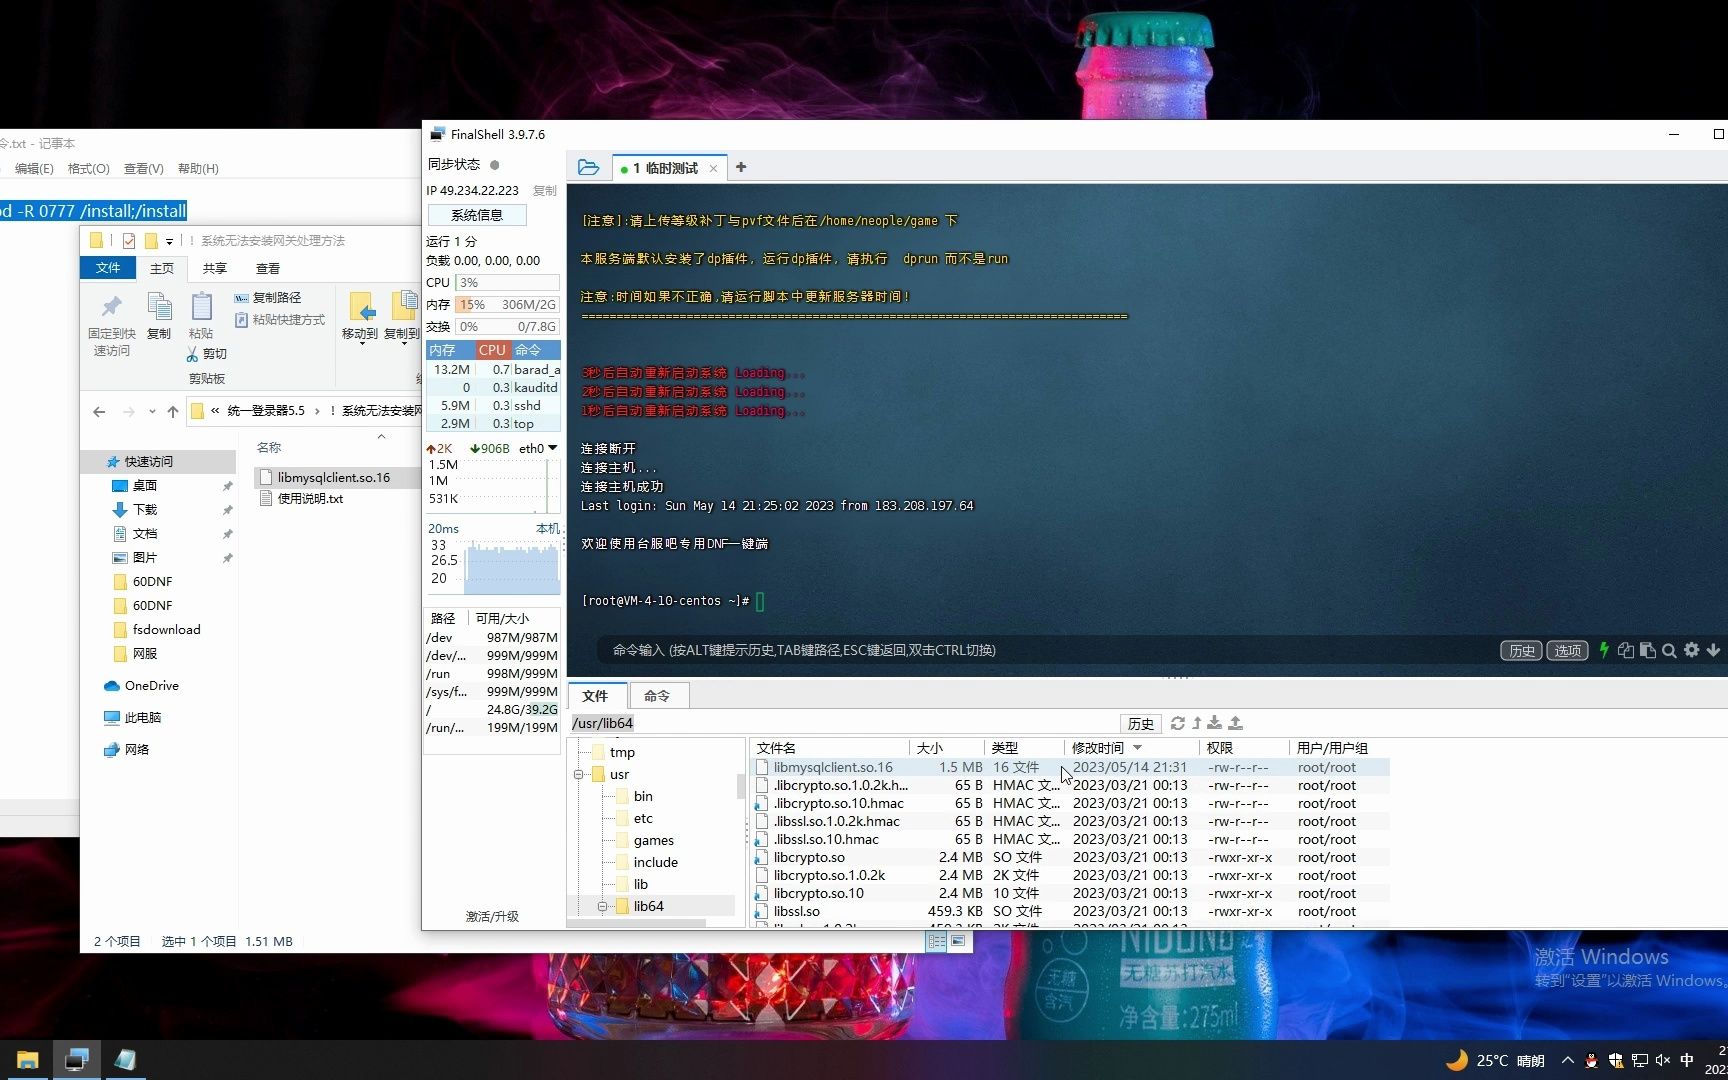Open terminal settings with the gear icon
This screenshot has width=1728, height=1080.
1691,650
